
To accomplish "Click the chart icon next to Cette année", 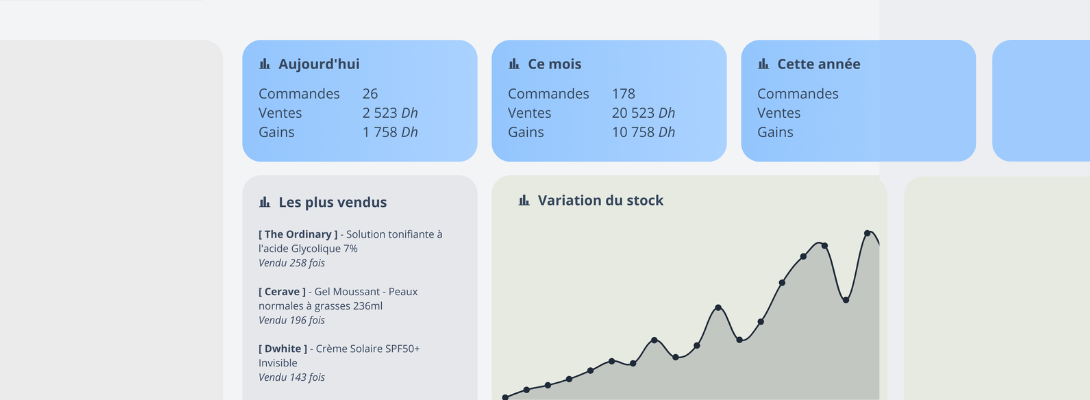I will pos(763,64).
